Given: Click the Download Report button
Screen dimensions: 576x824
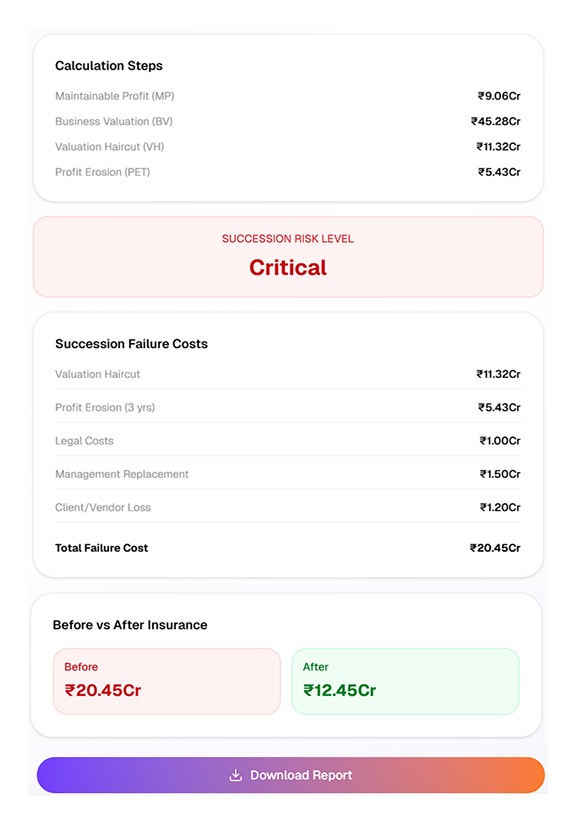Looking at the screenshot, I should tap(291, 775).
